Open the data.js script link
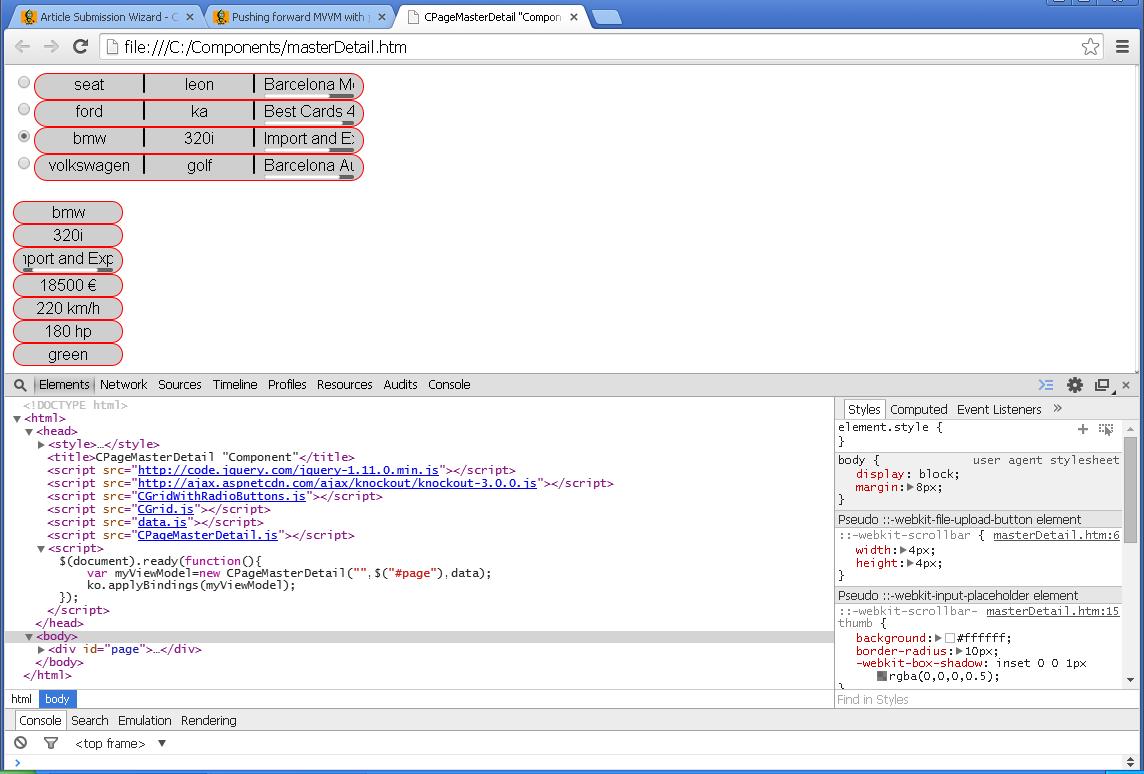Screen dimensions: 1144x774 163,522
